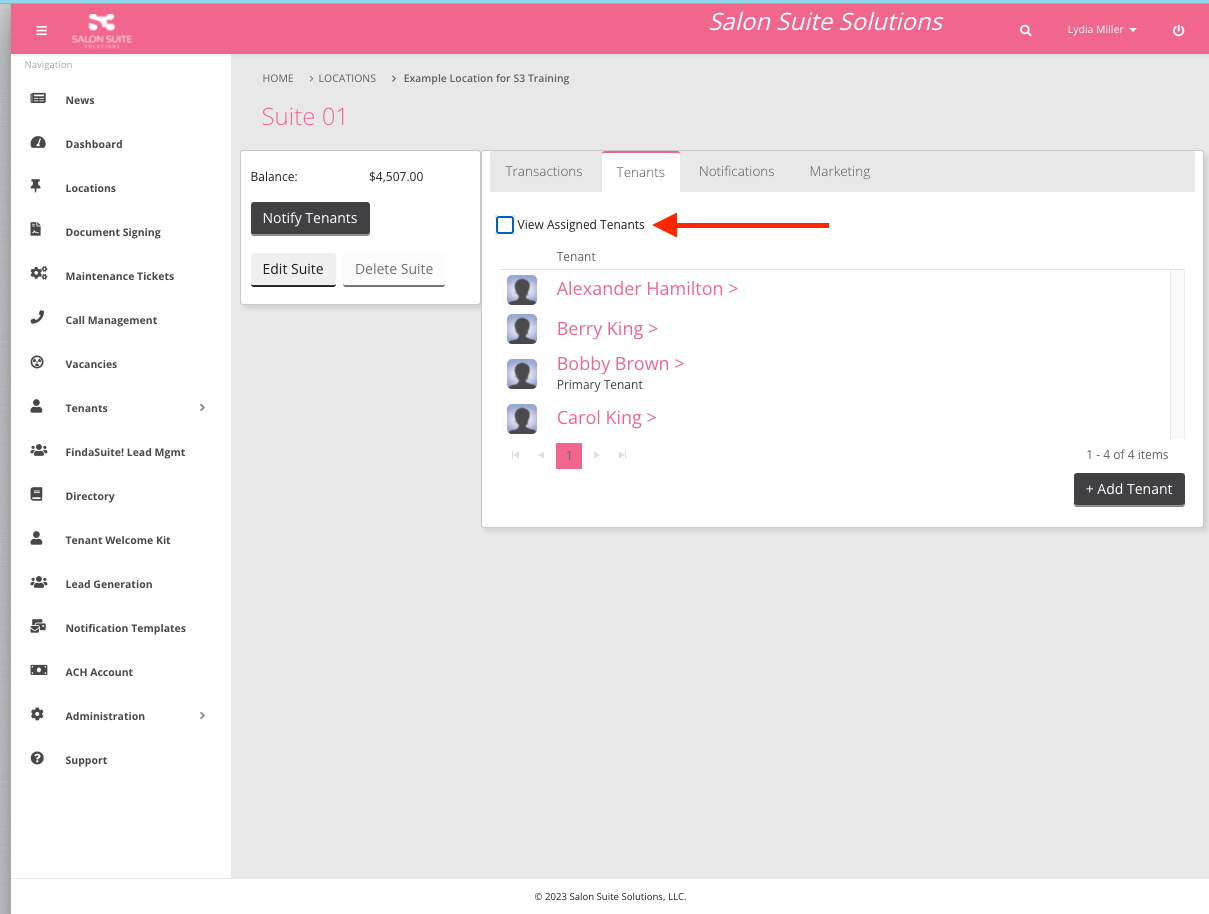Switch to the Notifications tab
This screenshot has height=914, width=1209.
tap(737, 171)
